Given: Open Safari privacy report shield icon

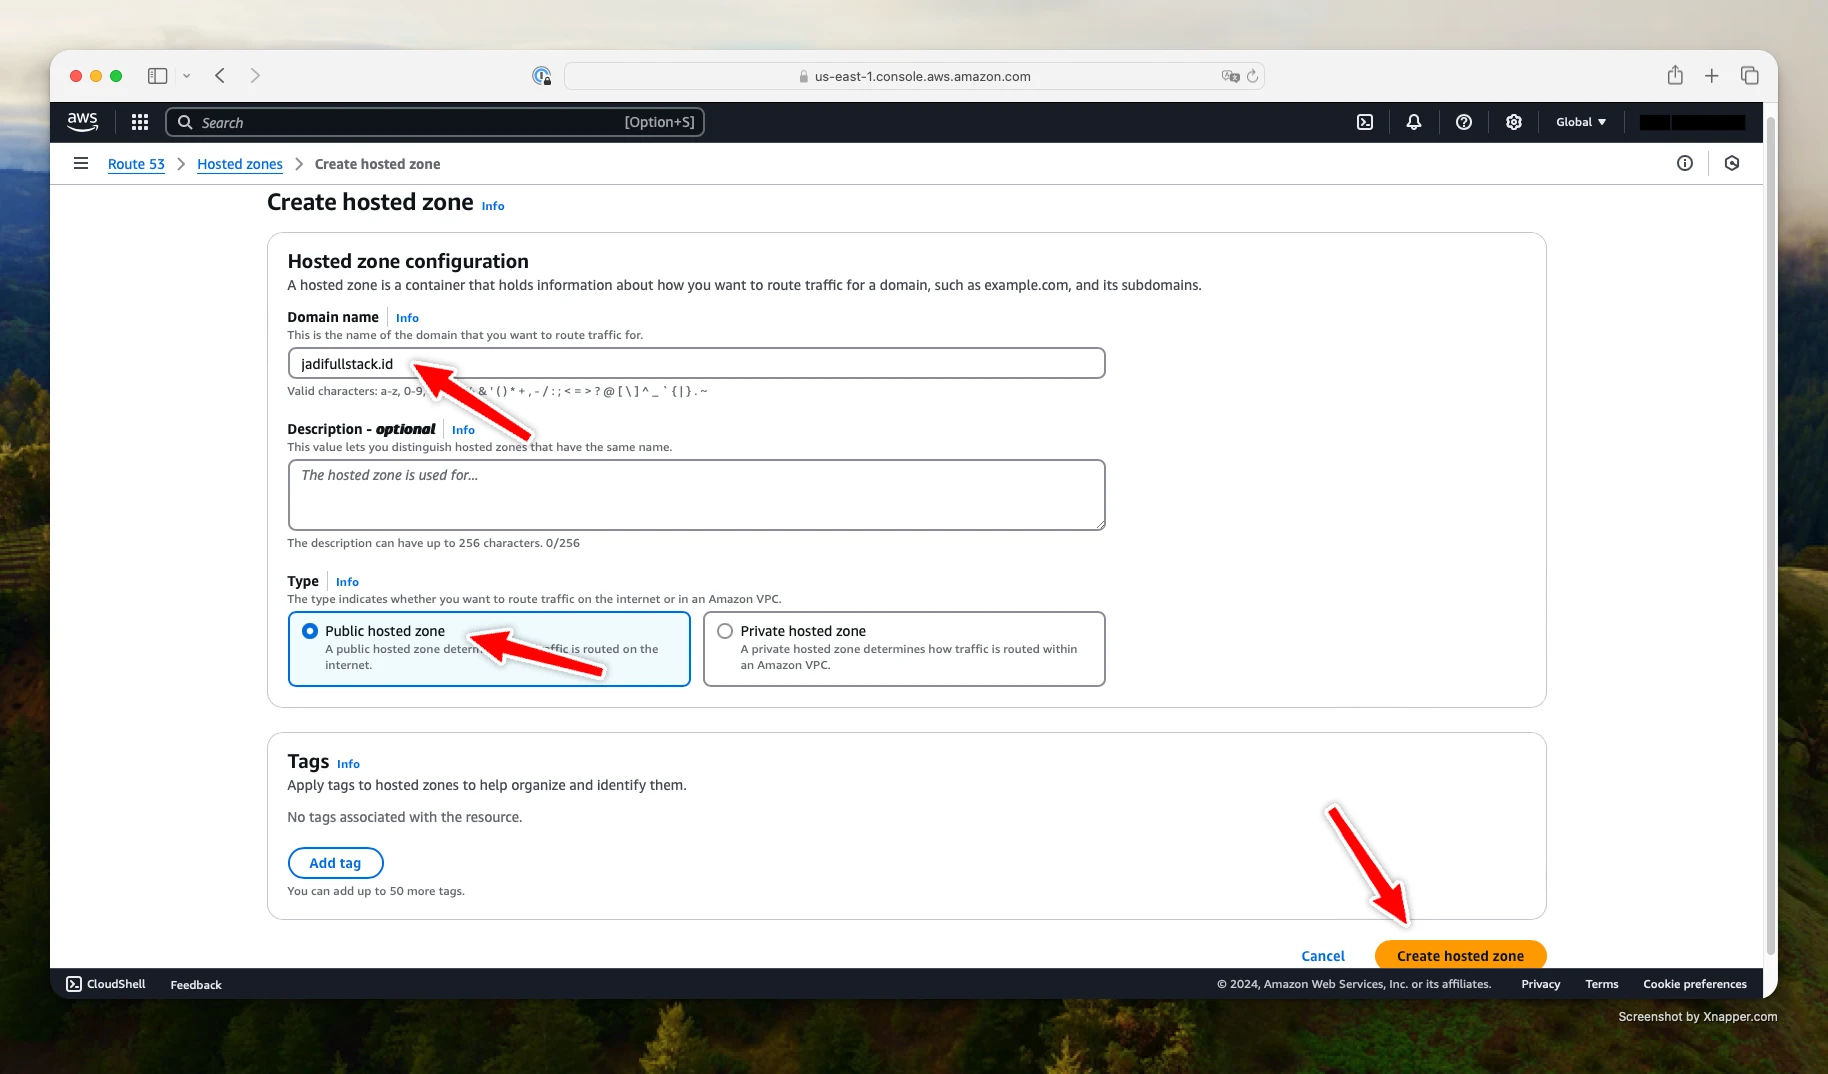Looking at the screenshot, I should [541, 76].
